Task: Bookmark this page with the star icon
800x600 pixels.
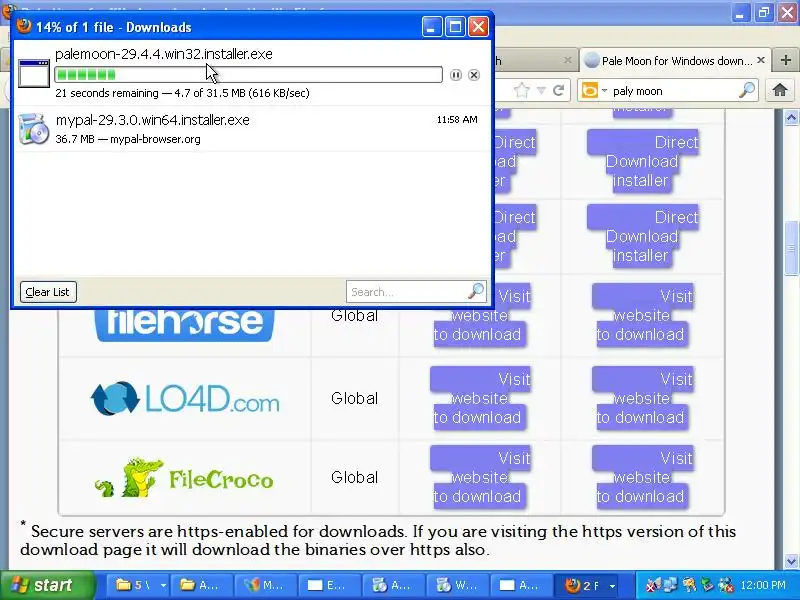Action: tap(521, 91)
